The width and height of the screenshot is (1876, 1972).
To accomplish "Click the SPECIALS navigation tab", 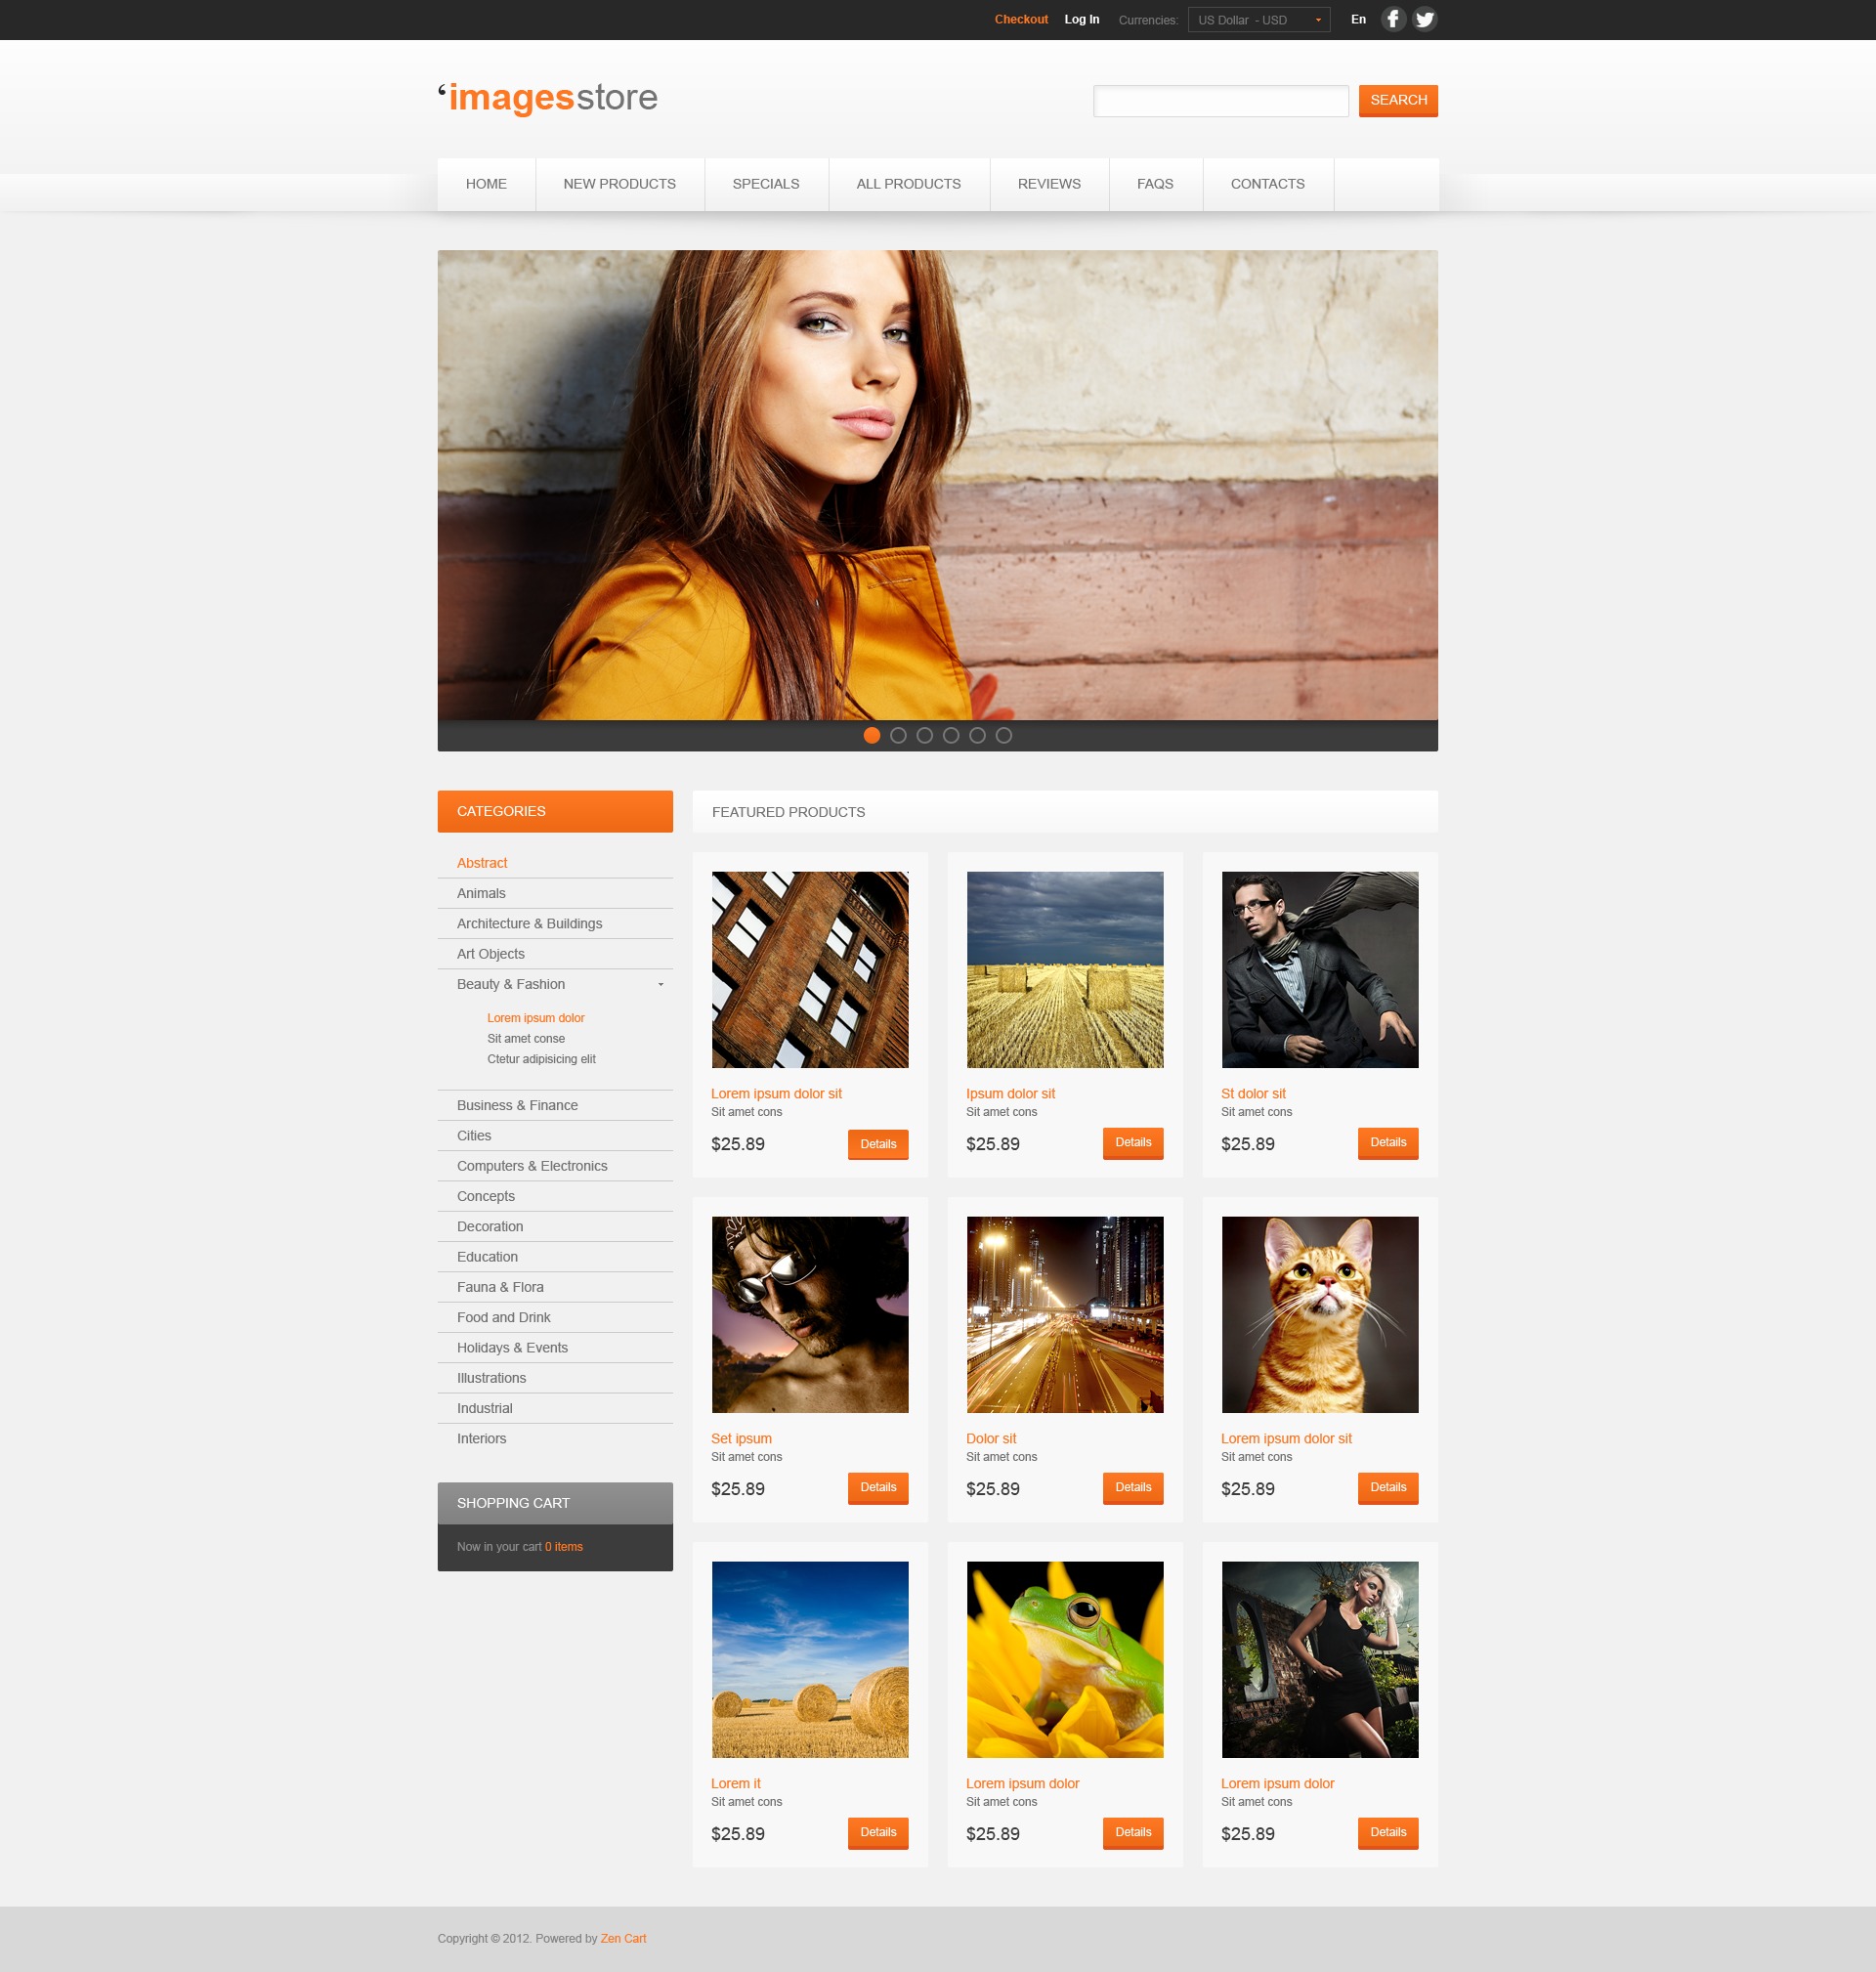I will pyautogui.click(x=765, y=183).
